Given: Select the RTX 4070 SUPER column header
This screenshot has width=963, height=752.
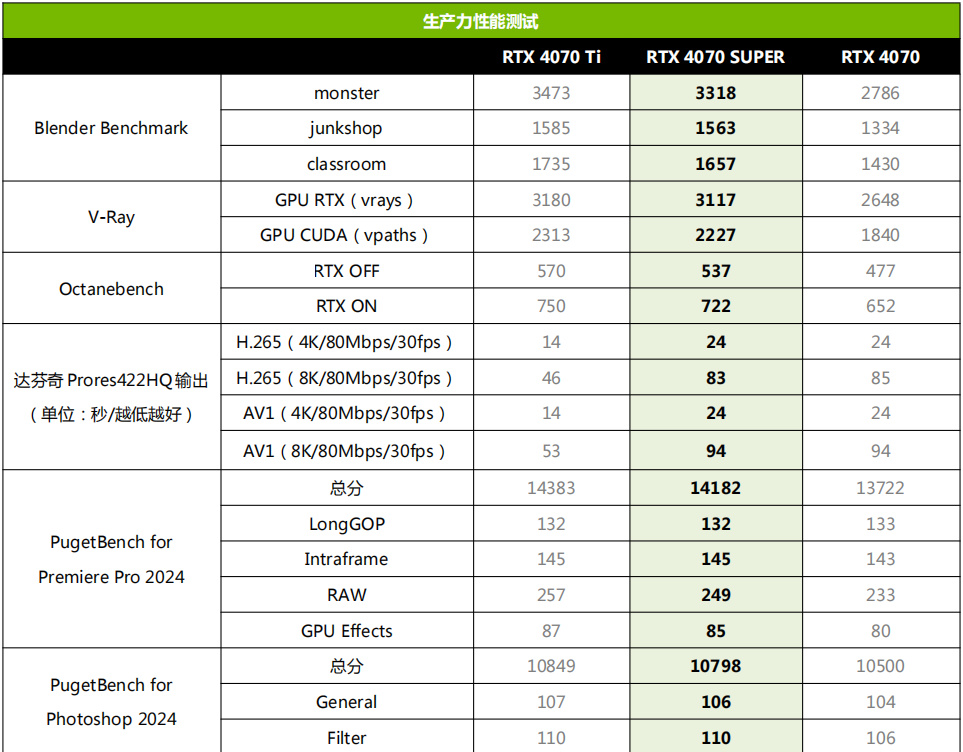Looking at the screenshot, I should (x=715, y=57).
